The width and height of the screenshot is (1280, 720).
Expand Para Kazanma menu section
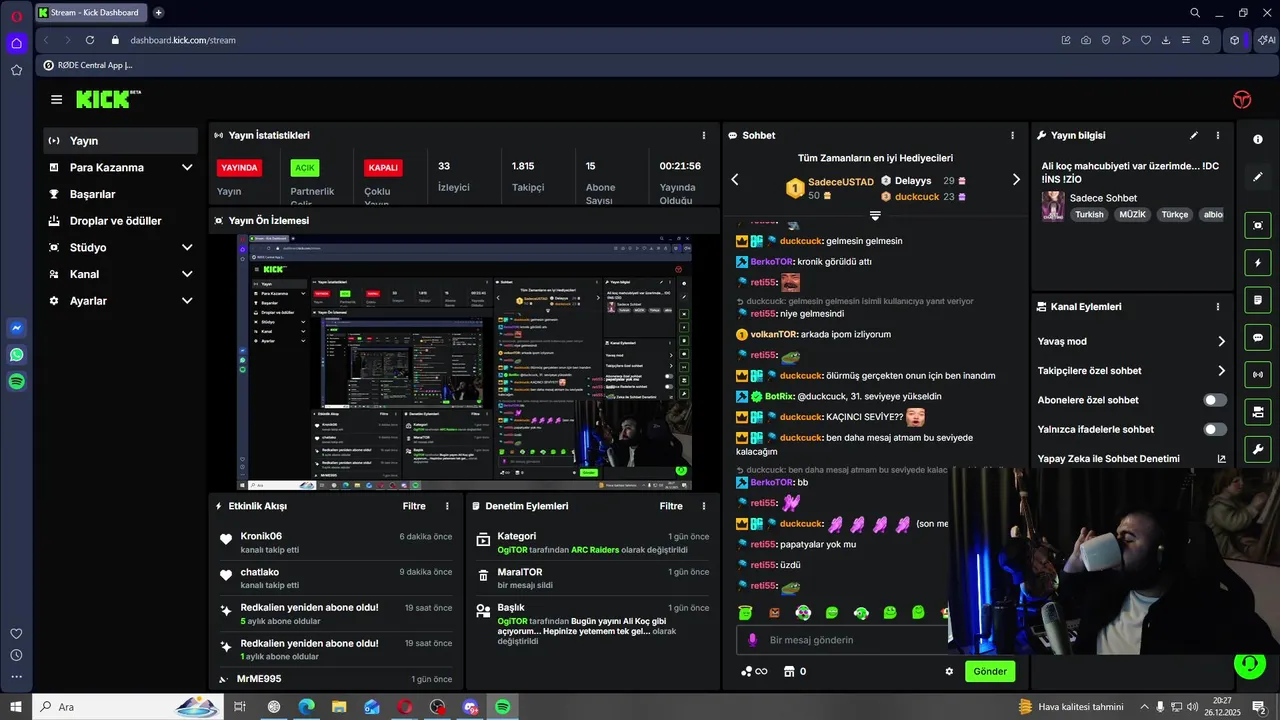click(187, 167)
